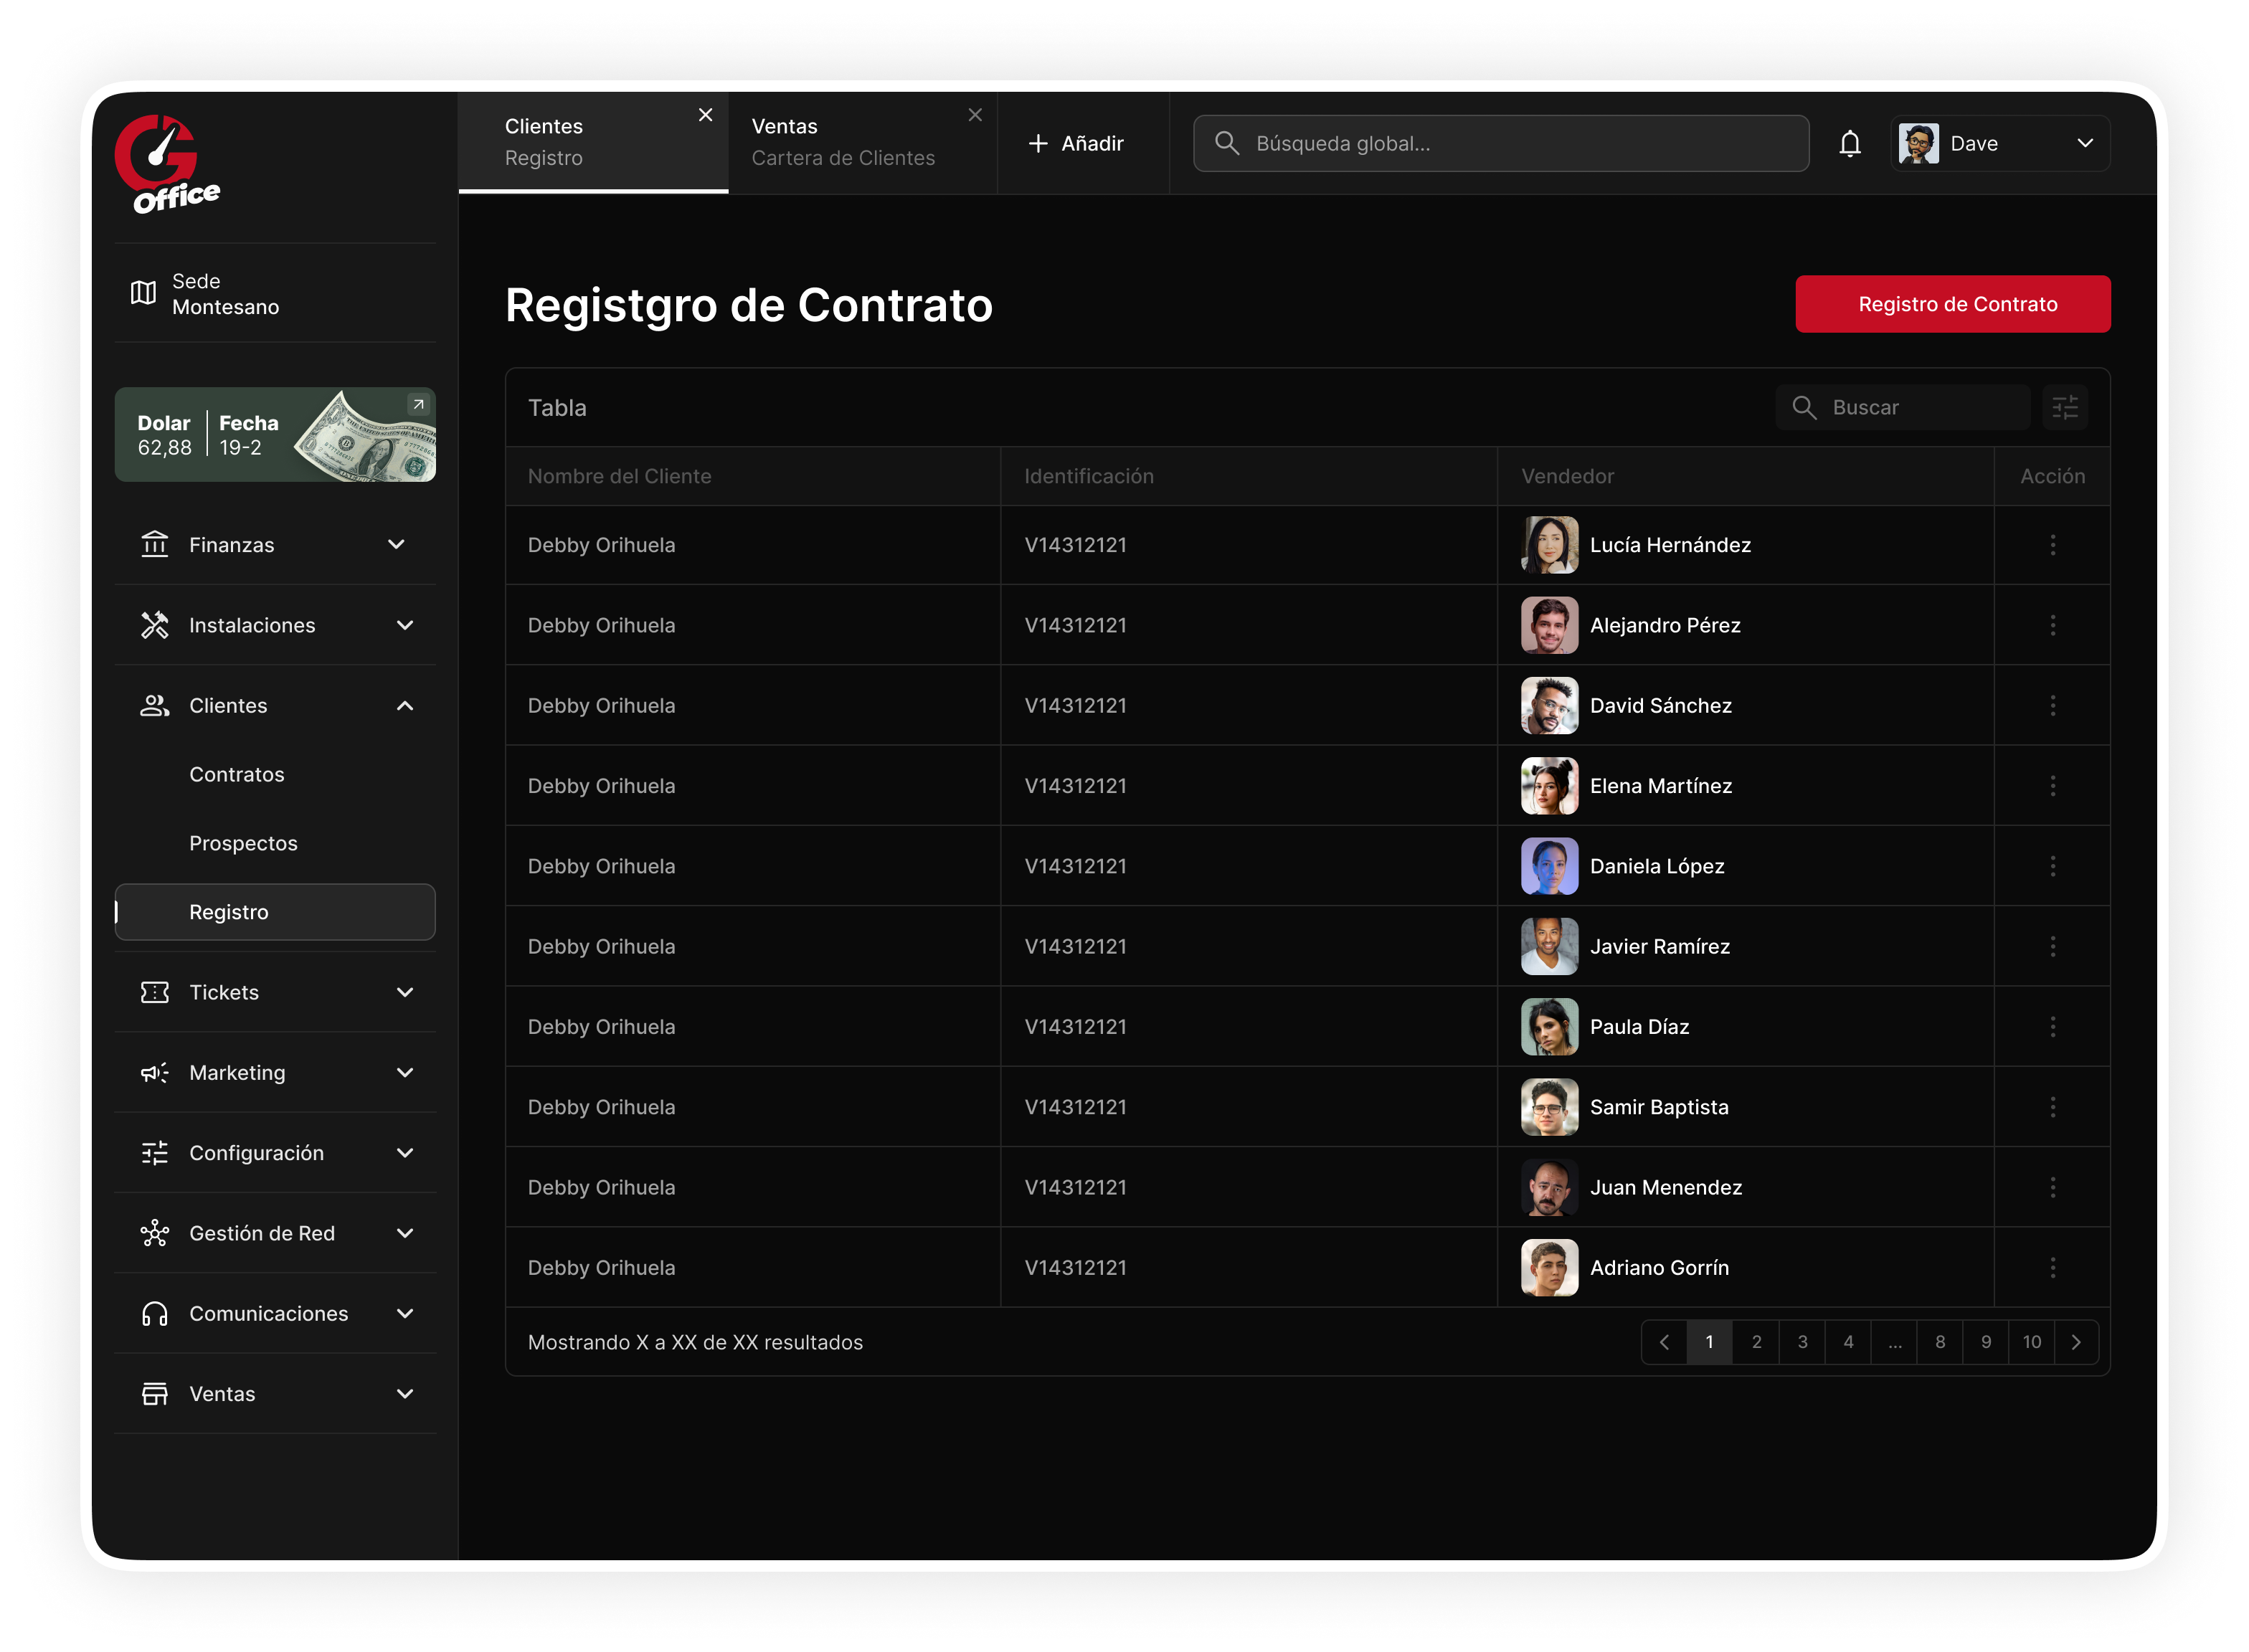2249x1652 pixels.
Task: Click the Añadir tab button
Action: [x=1076, y=143]
